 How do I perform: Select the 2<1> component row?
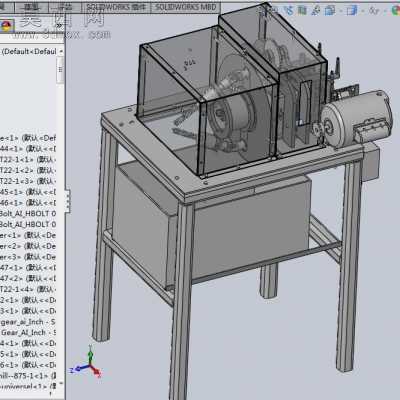pos(28,300)
